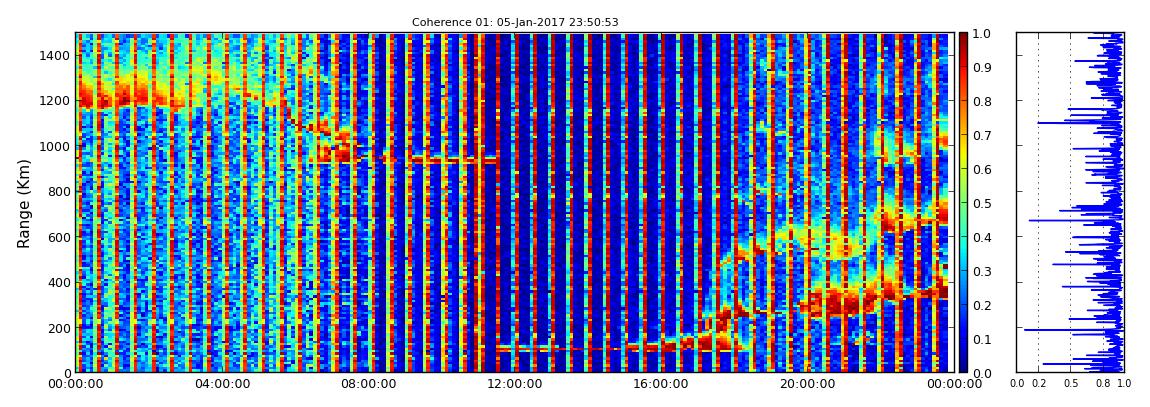Click the 1200 range tick label
1150x407 pixels.
pos(55,100)
